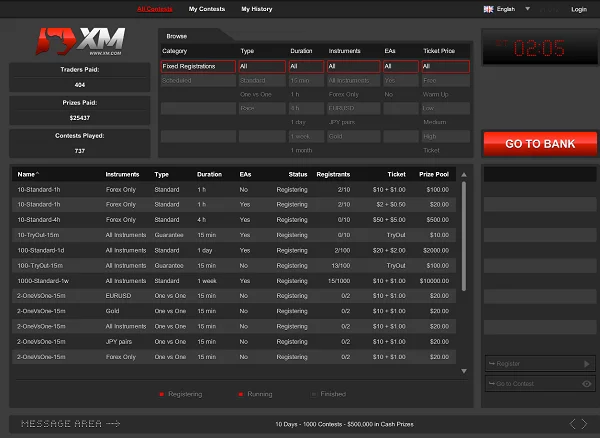This screenshot has width=600, height=438.
Task: Pick Medium ticket price filter
Action: [x=445, y=122]
